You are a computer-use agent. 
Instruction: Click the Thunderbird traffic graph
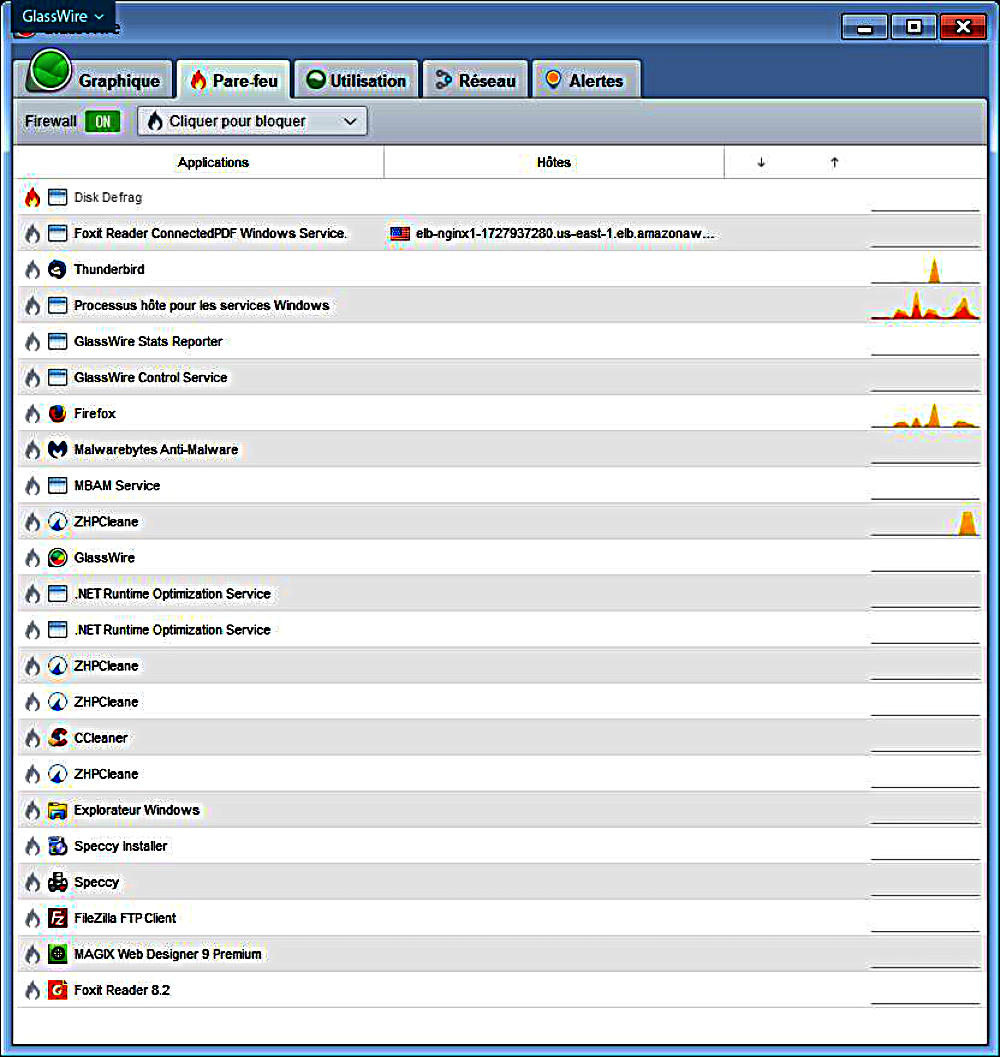(x=925, y=270)
